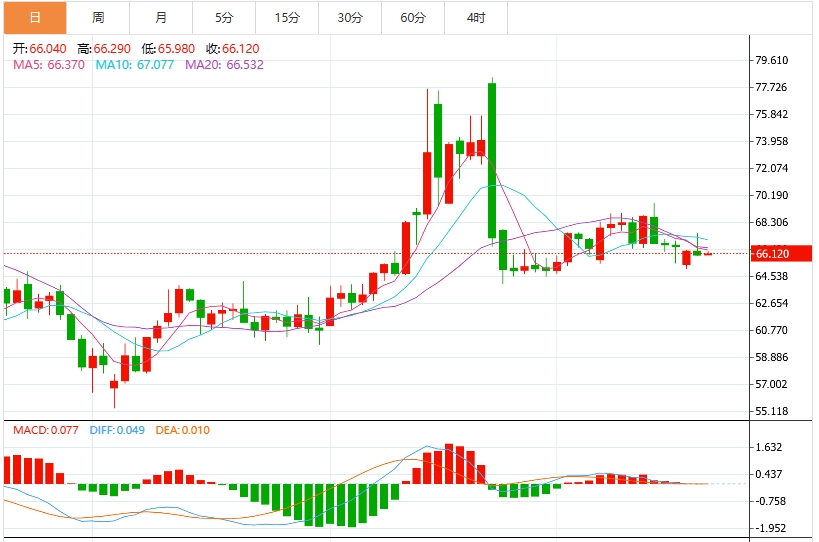This screenshot has width=819, height=542.
Task: Click the opening price 66.040 value
Action: [48, 49]
